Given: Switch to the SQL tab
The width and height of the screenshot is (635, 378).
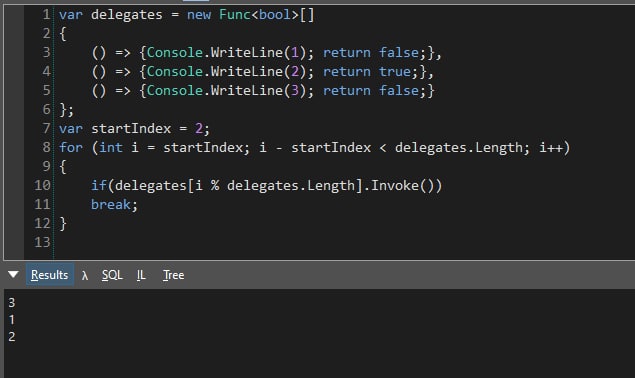Looking at the screenshot, I should [x=112, y=275].
